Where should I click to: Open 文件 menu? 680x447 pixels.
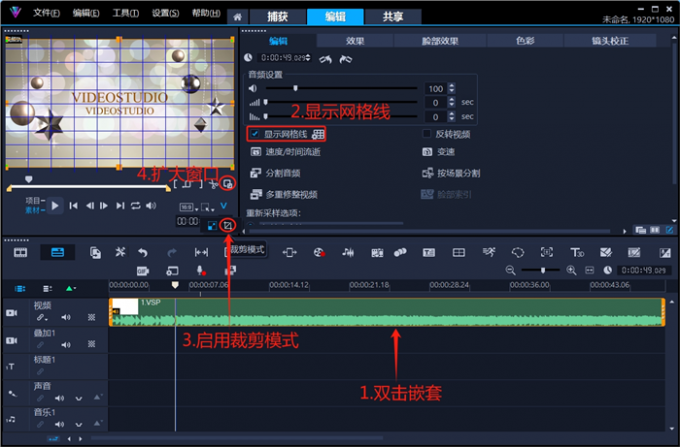[46, 13]
